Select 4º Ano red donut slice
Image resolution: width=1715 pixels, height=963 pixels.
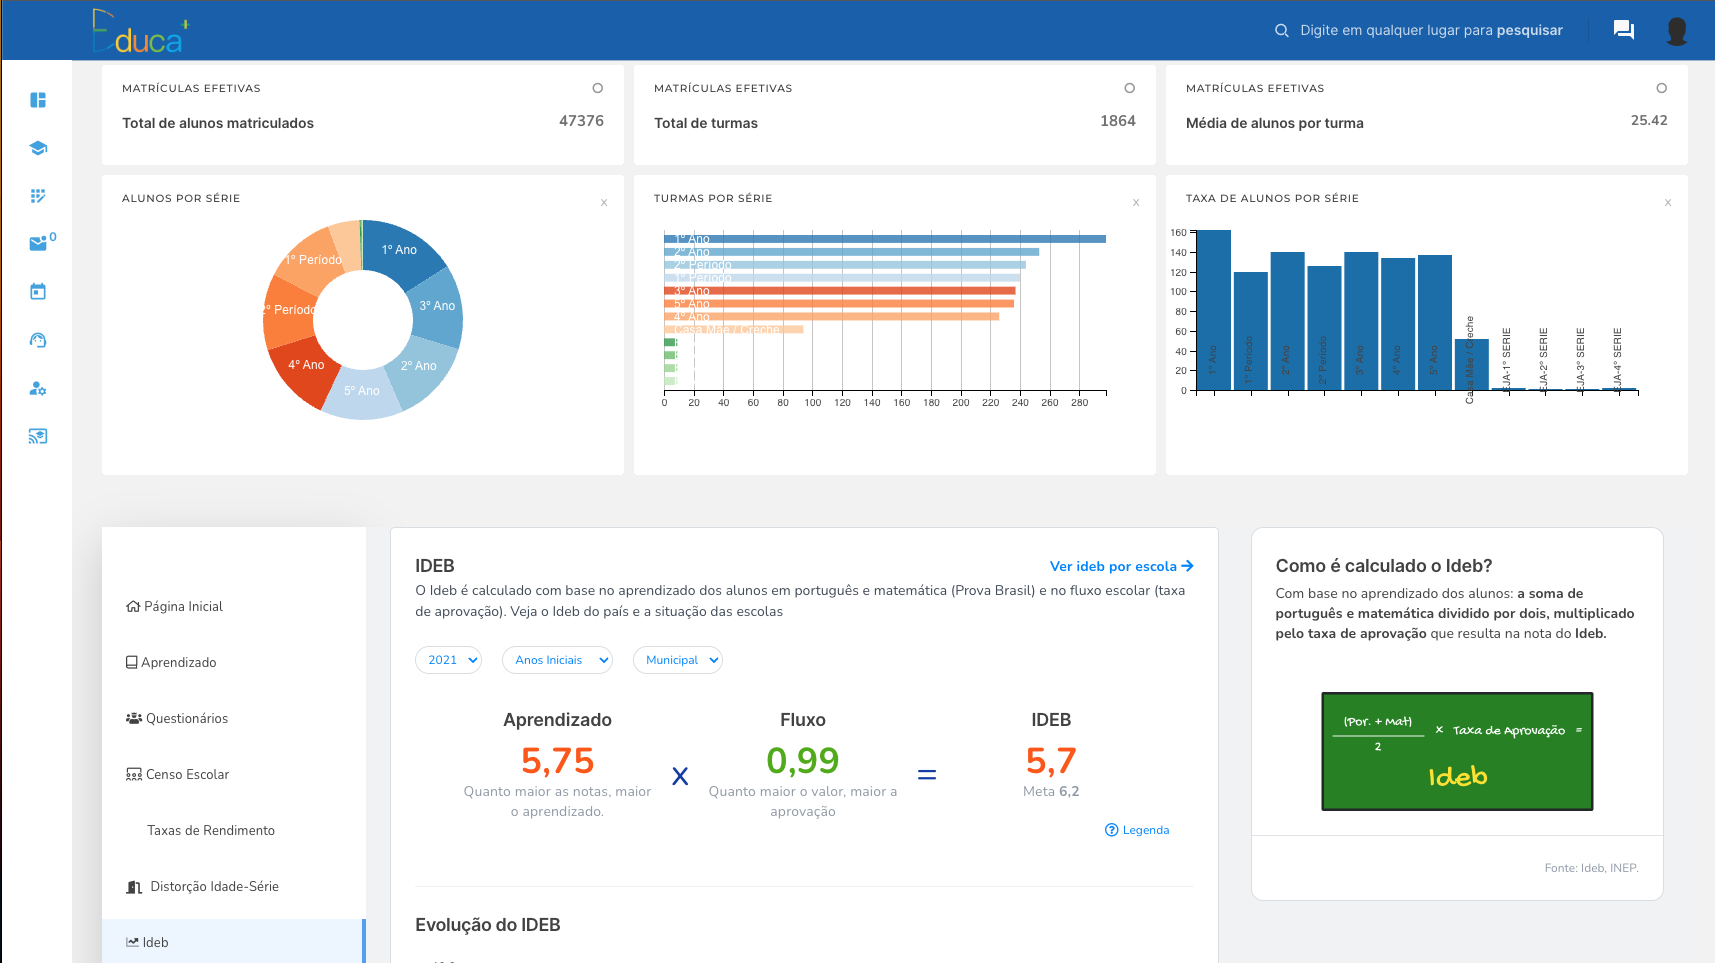[x=306, y=367]
